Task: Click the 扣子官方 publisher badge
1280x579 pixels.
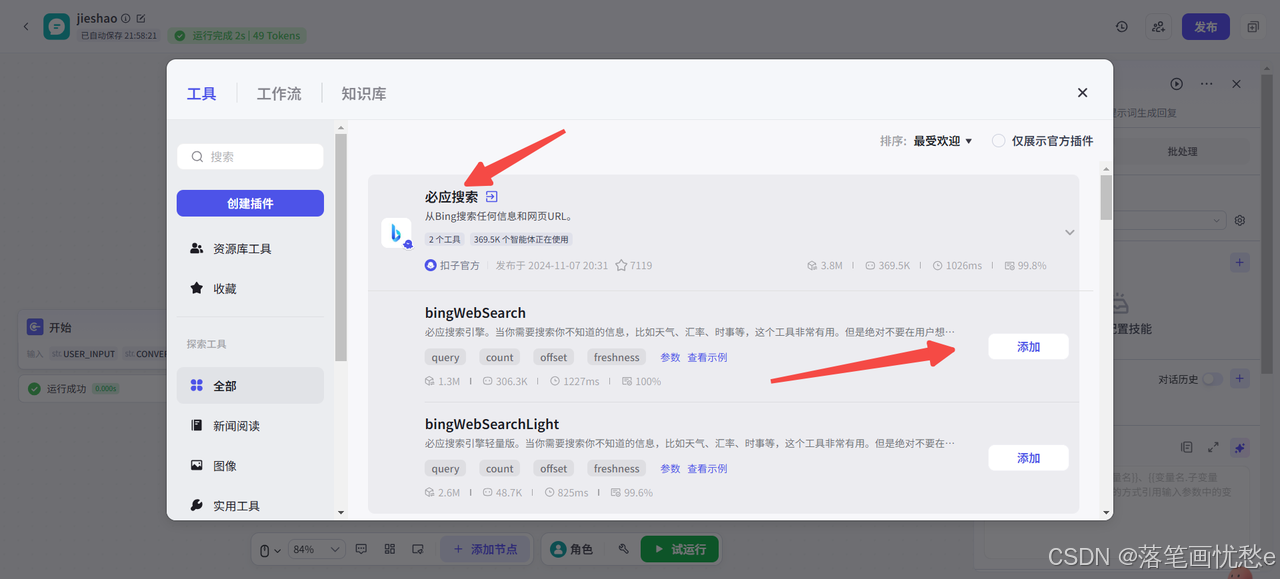Action: tap(452, 265)
